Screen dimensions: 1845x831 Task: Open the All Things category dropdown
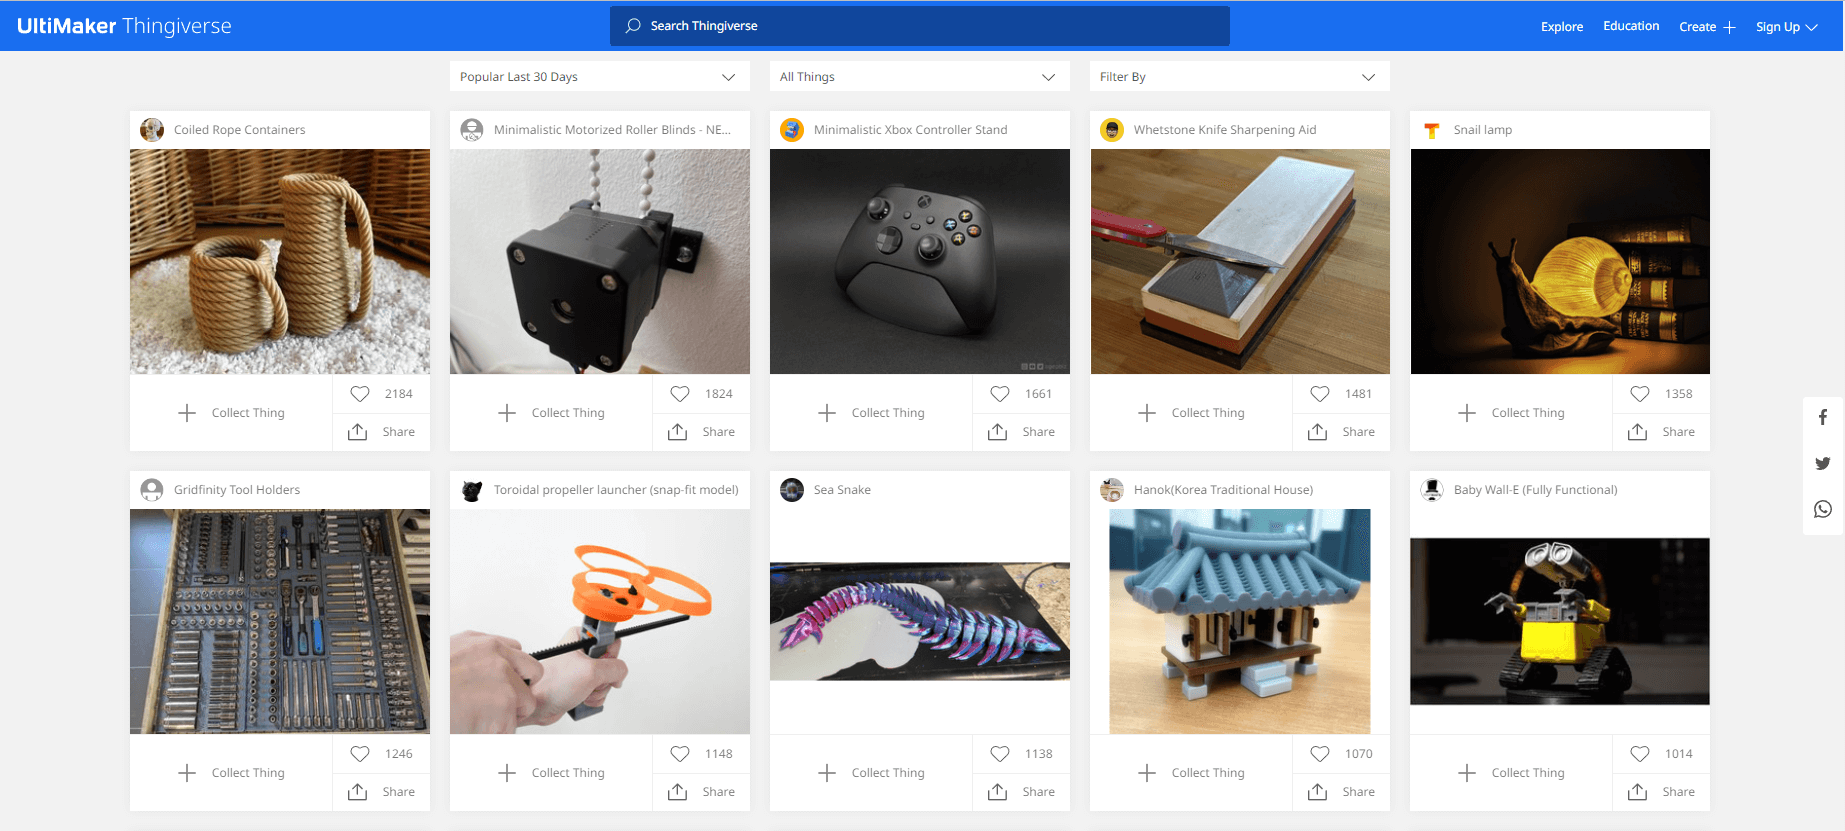(920, 77)
